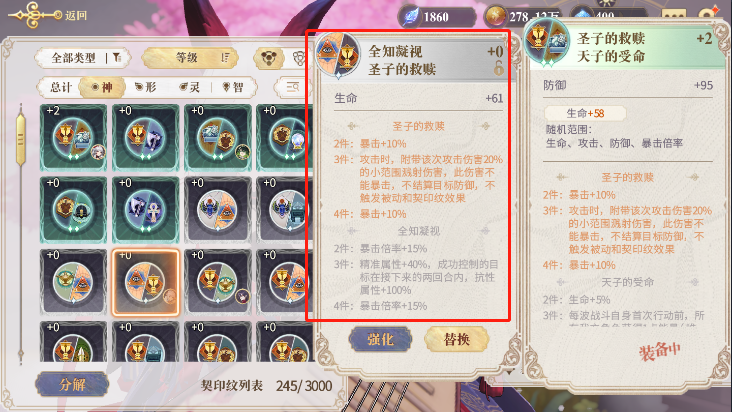The height and width of the screenshot is (412, 732).
Task: Click the 强化 enhance button
Action: (x=380, y=339)
